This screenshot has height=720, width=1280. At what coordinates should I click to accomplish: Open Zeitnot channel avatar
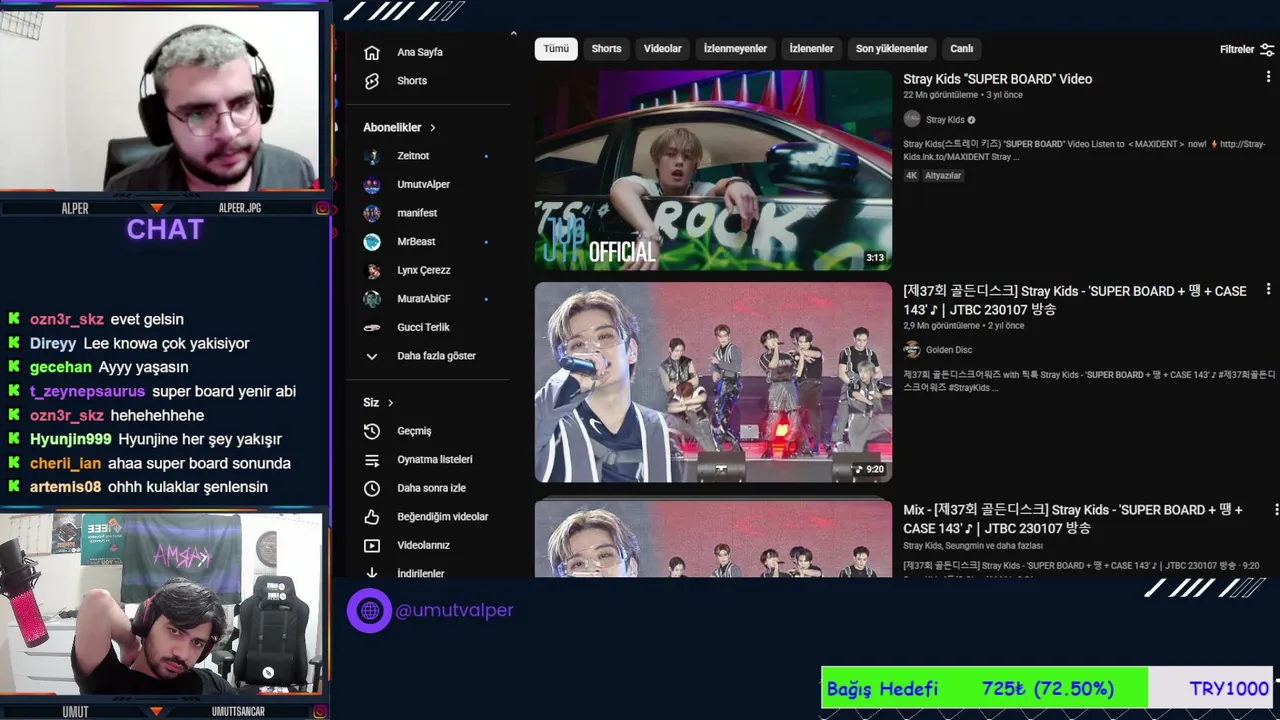tap(372, 156)
